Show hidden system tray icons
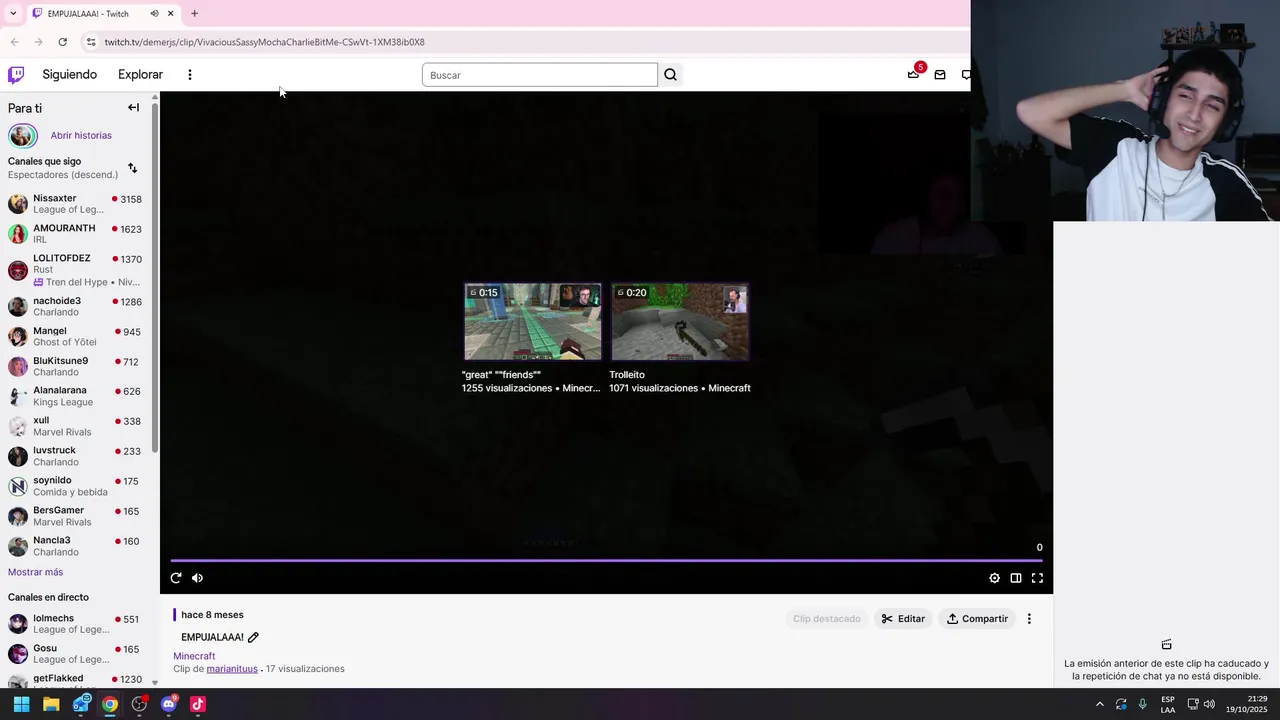 [1100, 704]
